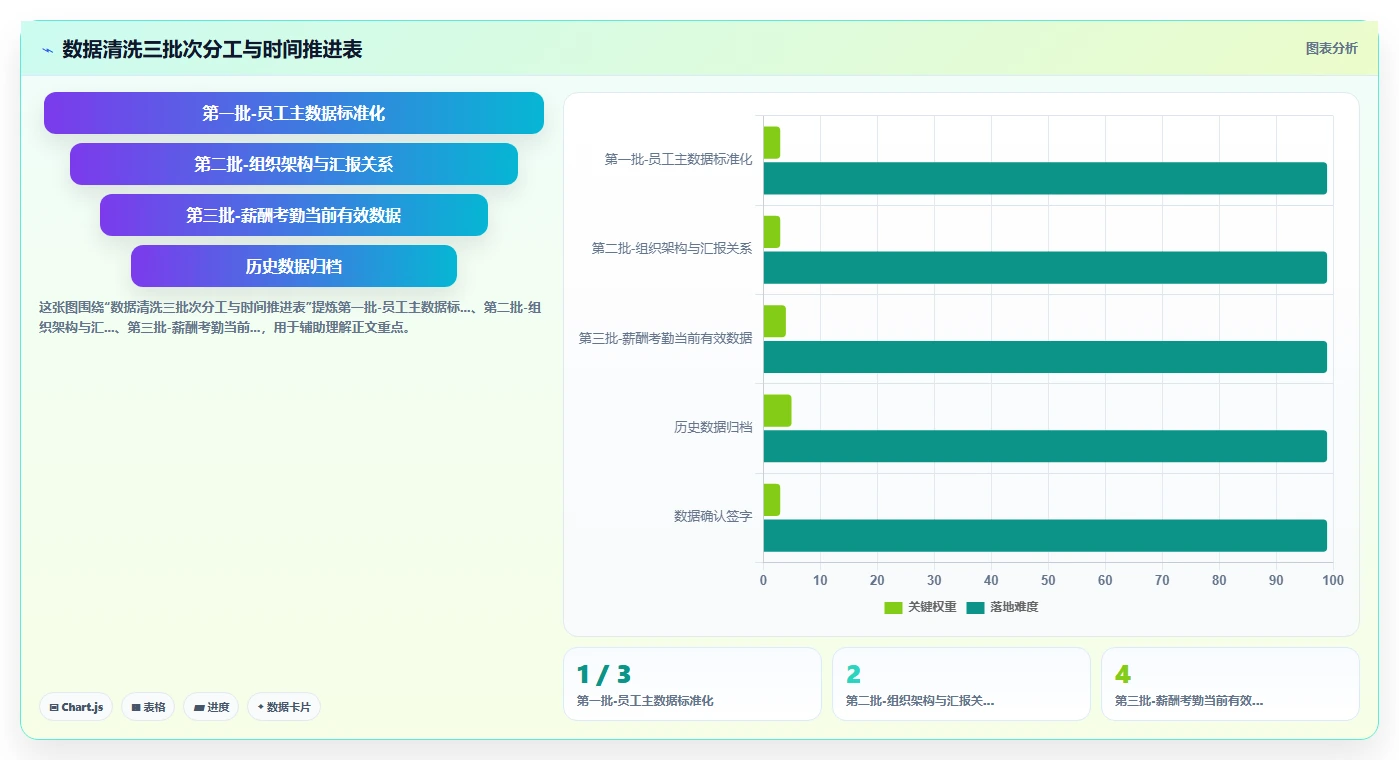Toggle the 落地难度 legend swatch
The width and height of the screenshot is (1399, 760).
[976, 607]
